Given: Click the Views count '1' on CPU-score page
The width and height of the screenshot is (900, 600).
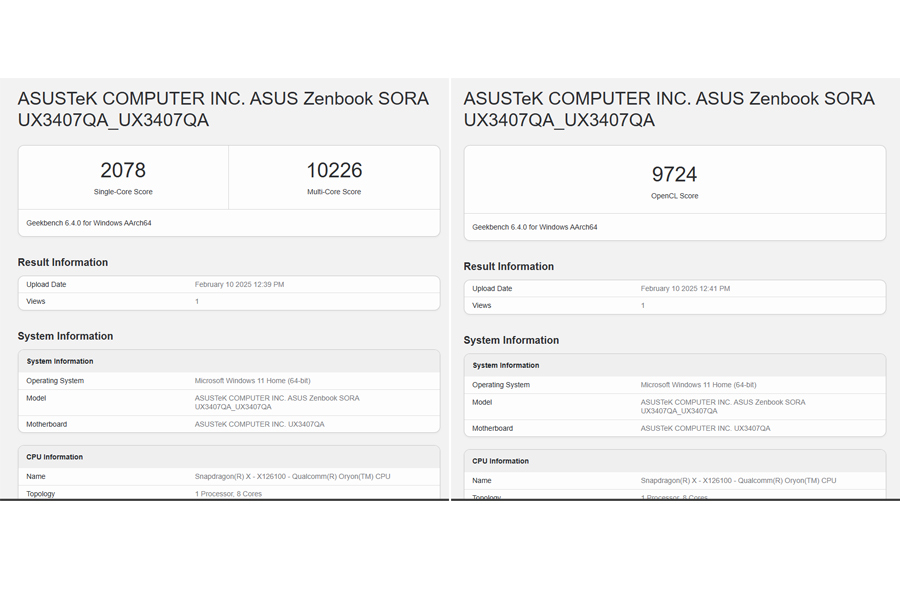Looking at the screenshot, I should [x=197, y=301].
